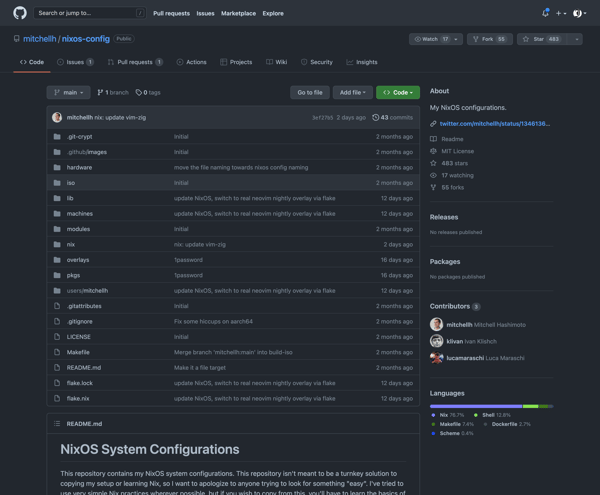Switch to the repository Issues tab
Screen dimensions: 600x495
click(x=75, y=62)
